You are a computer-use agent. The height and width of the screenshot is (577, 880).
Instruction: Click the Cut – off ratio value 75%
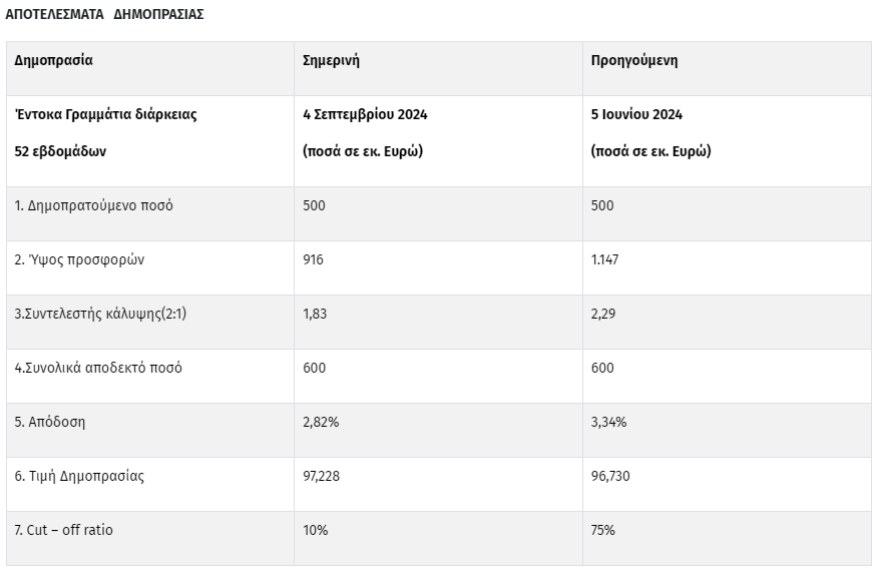(603, 529)
